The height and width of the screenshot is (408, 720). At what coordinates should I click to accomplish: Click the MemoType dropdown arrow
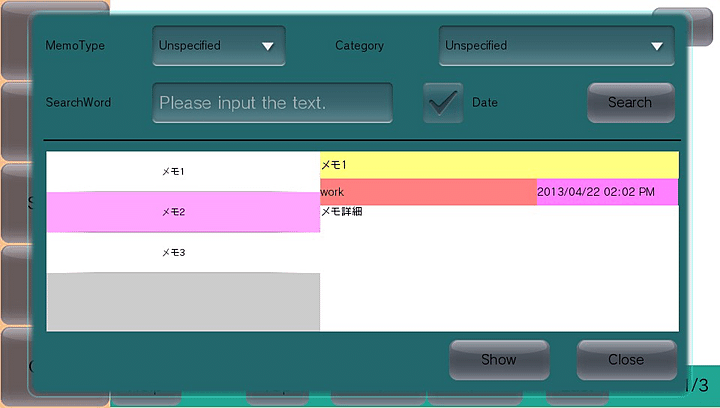click(267, 46)
